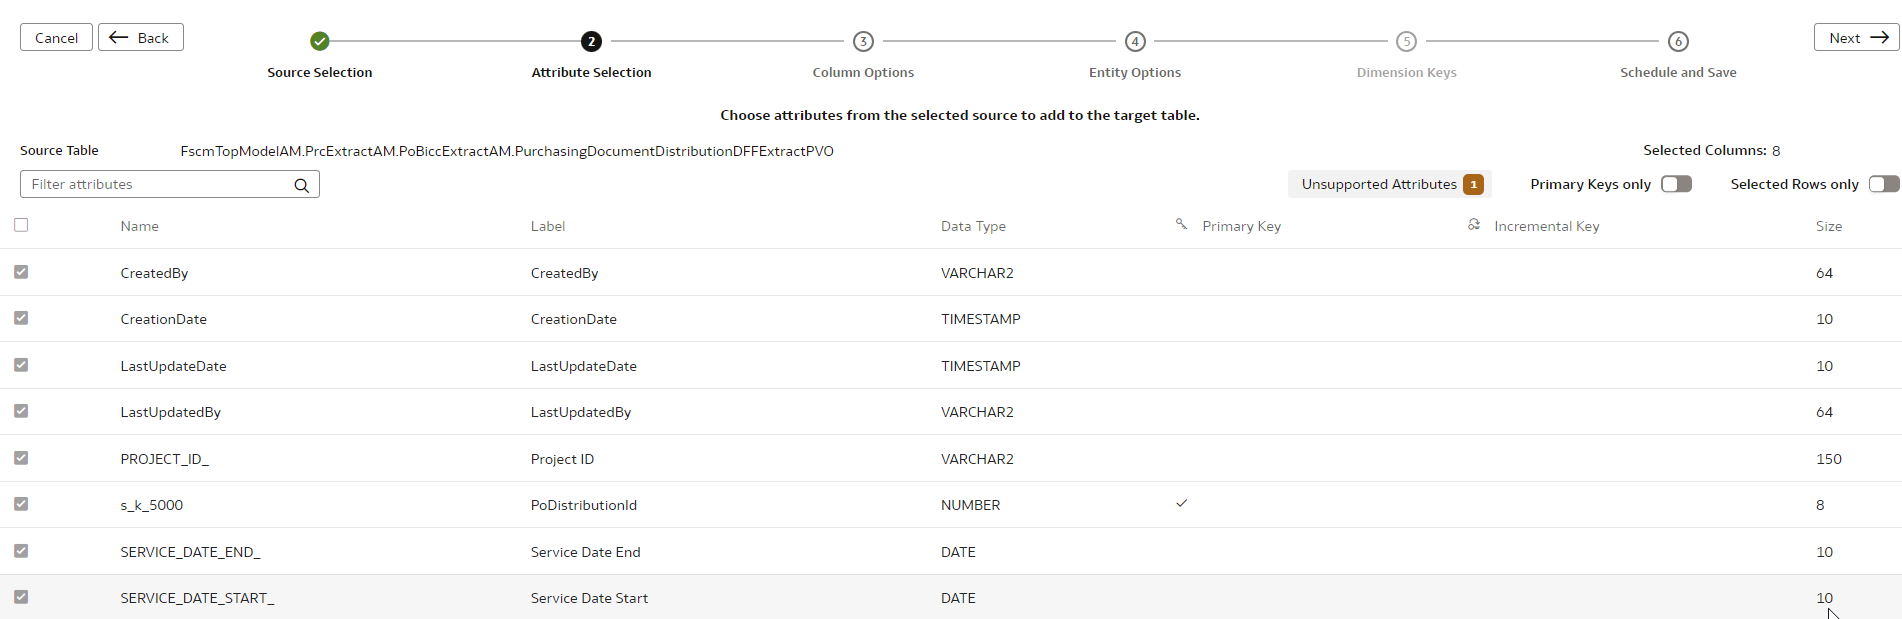Click the Source Selection completed step icon
The height and width of the screenshot is (619, 1902).
[x=320, y=41]
